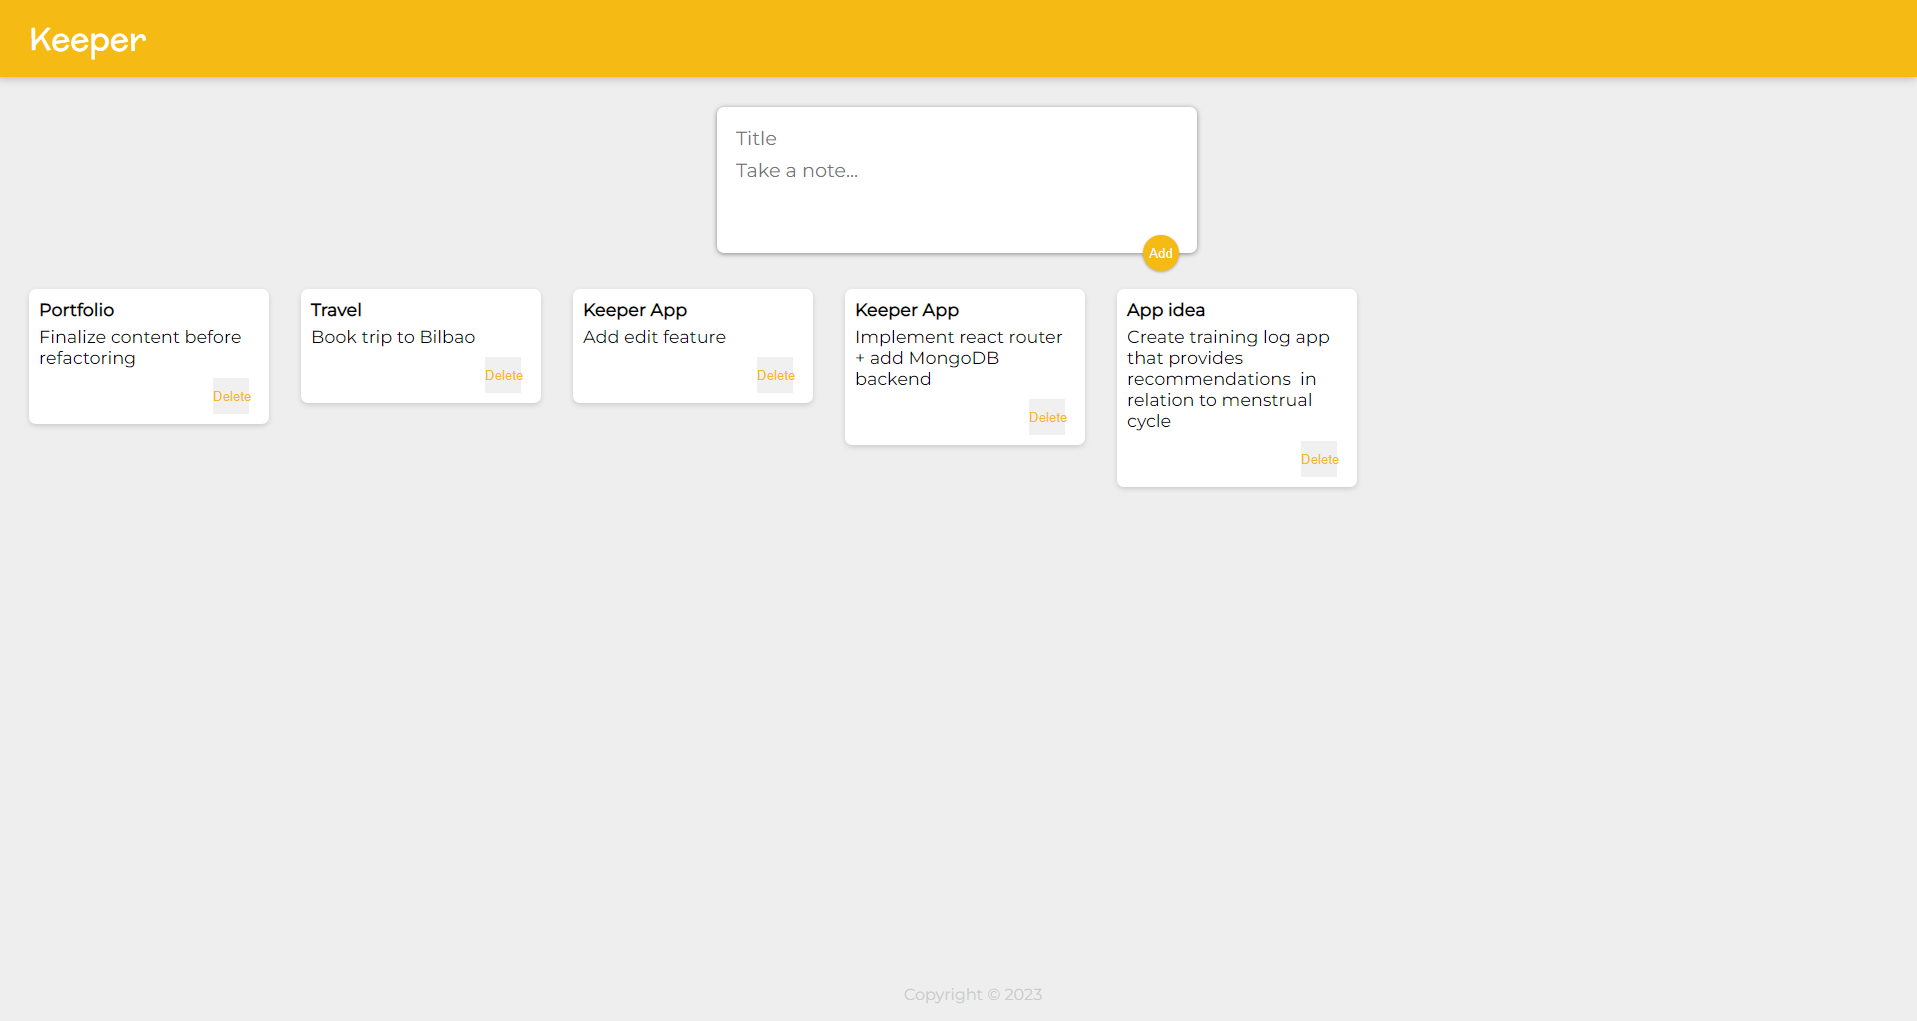Delete the MongoDB backend note
Screen dimensions: 1917x1021
1047,417
